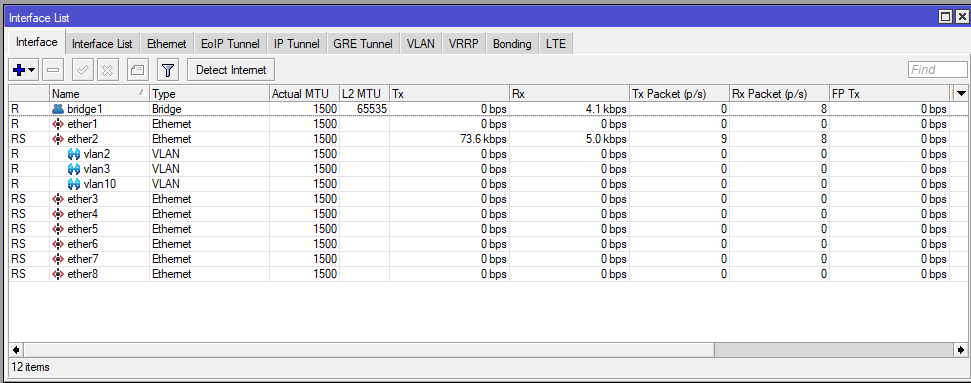Click the left arrow of horizontal scrollbar
The image size is (971, 383).
15,350
